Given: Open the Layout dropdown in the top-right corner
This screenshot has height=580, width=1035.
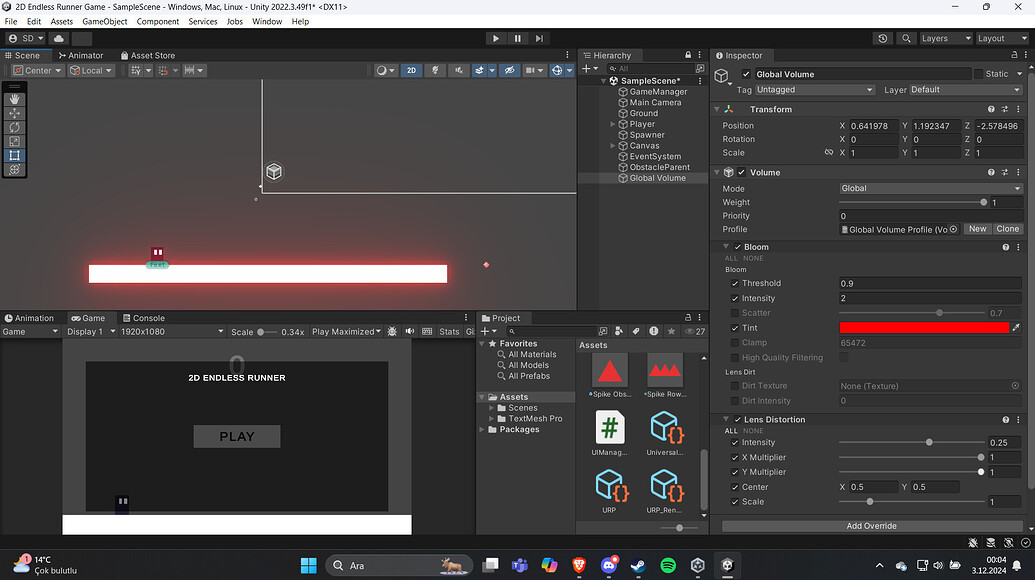Looking at the screenshot, I should (1004, 38).
